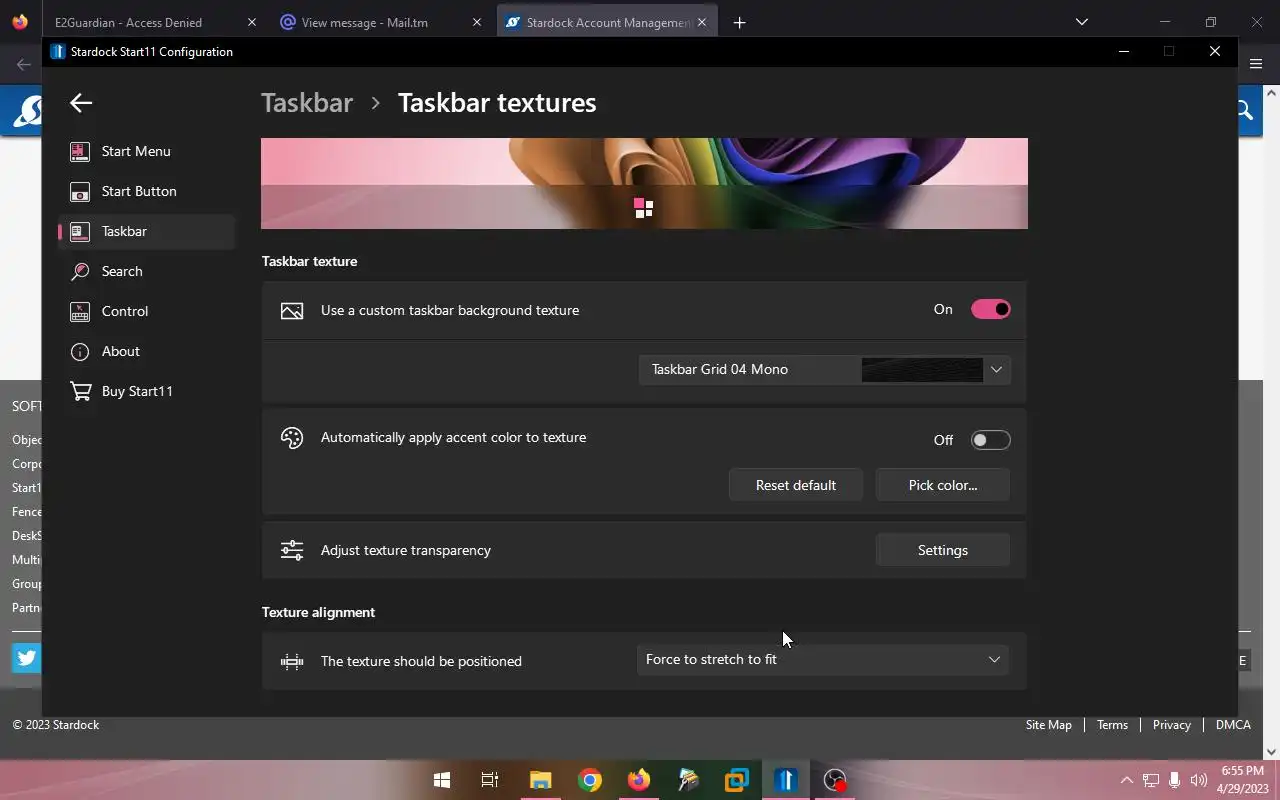Open the About section

pos(147,351)
